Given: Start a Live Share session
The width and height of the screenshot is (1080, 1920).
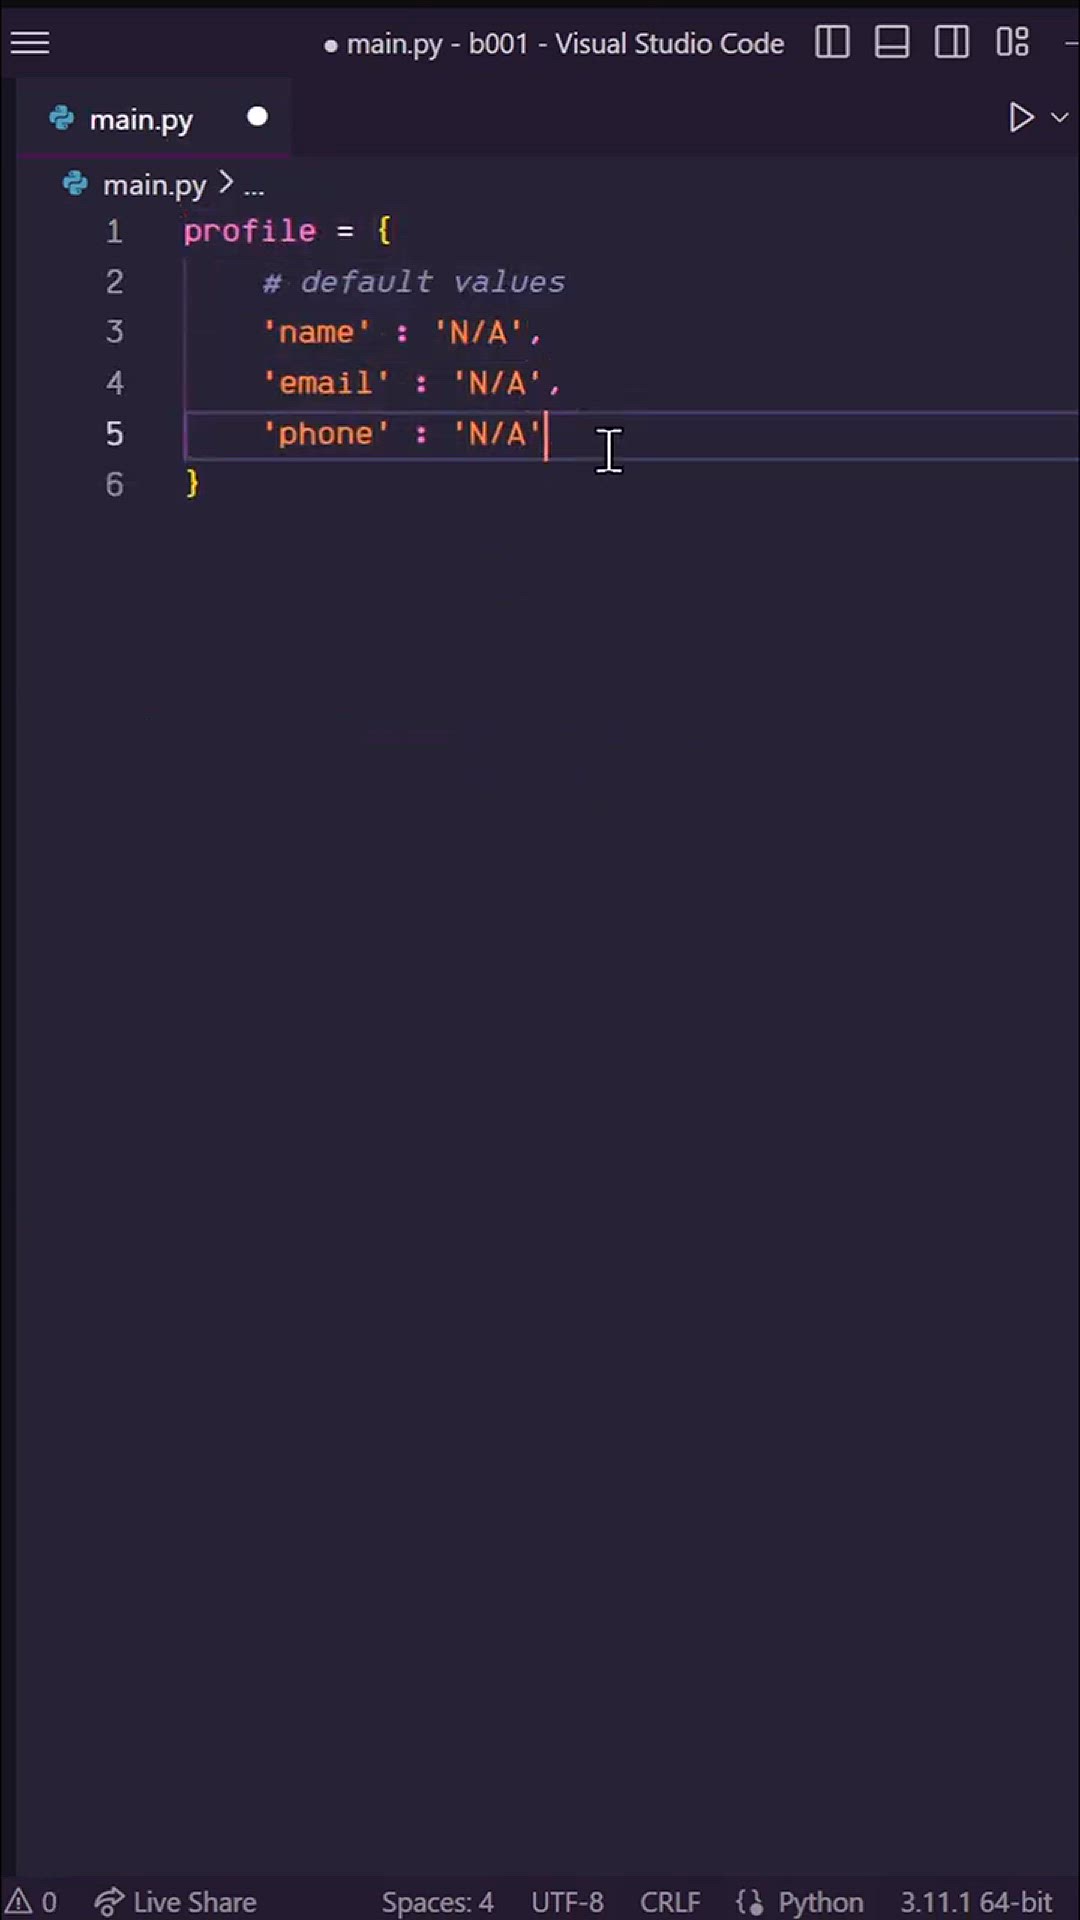Looking at the screenshot, I should 176,1901.
